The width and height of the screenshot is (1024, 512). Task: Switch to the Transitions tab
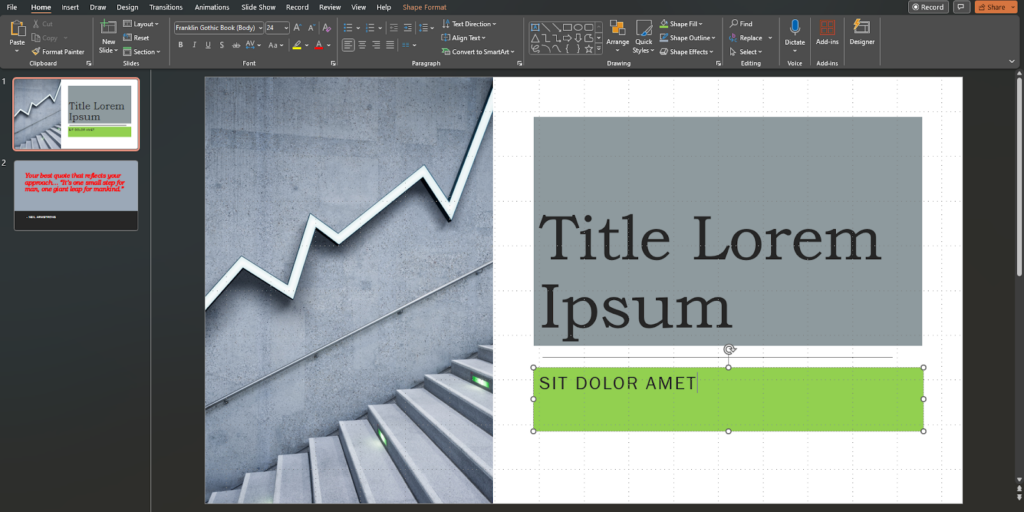(x=166, y=7)
